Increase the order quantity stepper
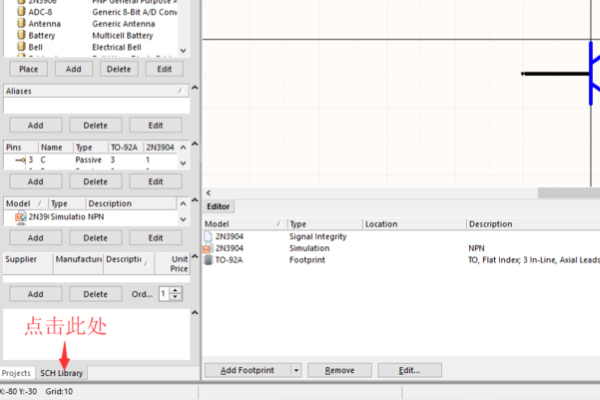The height and width of the screenshot is (400, 600). [x=175, y=291]
